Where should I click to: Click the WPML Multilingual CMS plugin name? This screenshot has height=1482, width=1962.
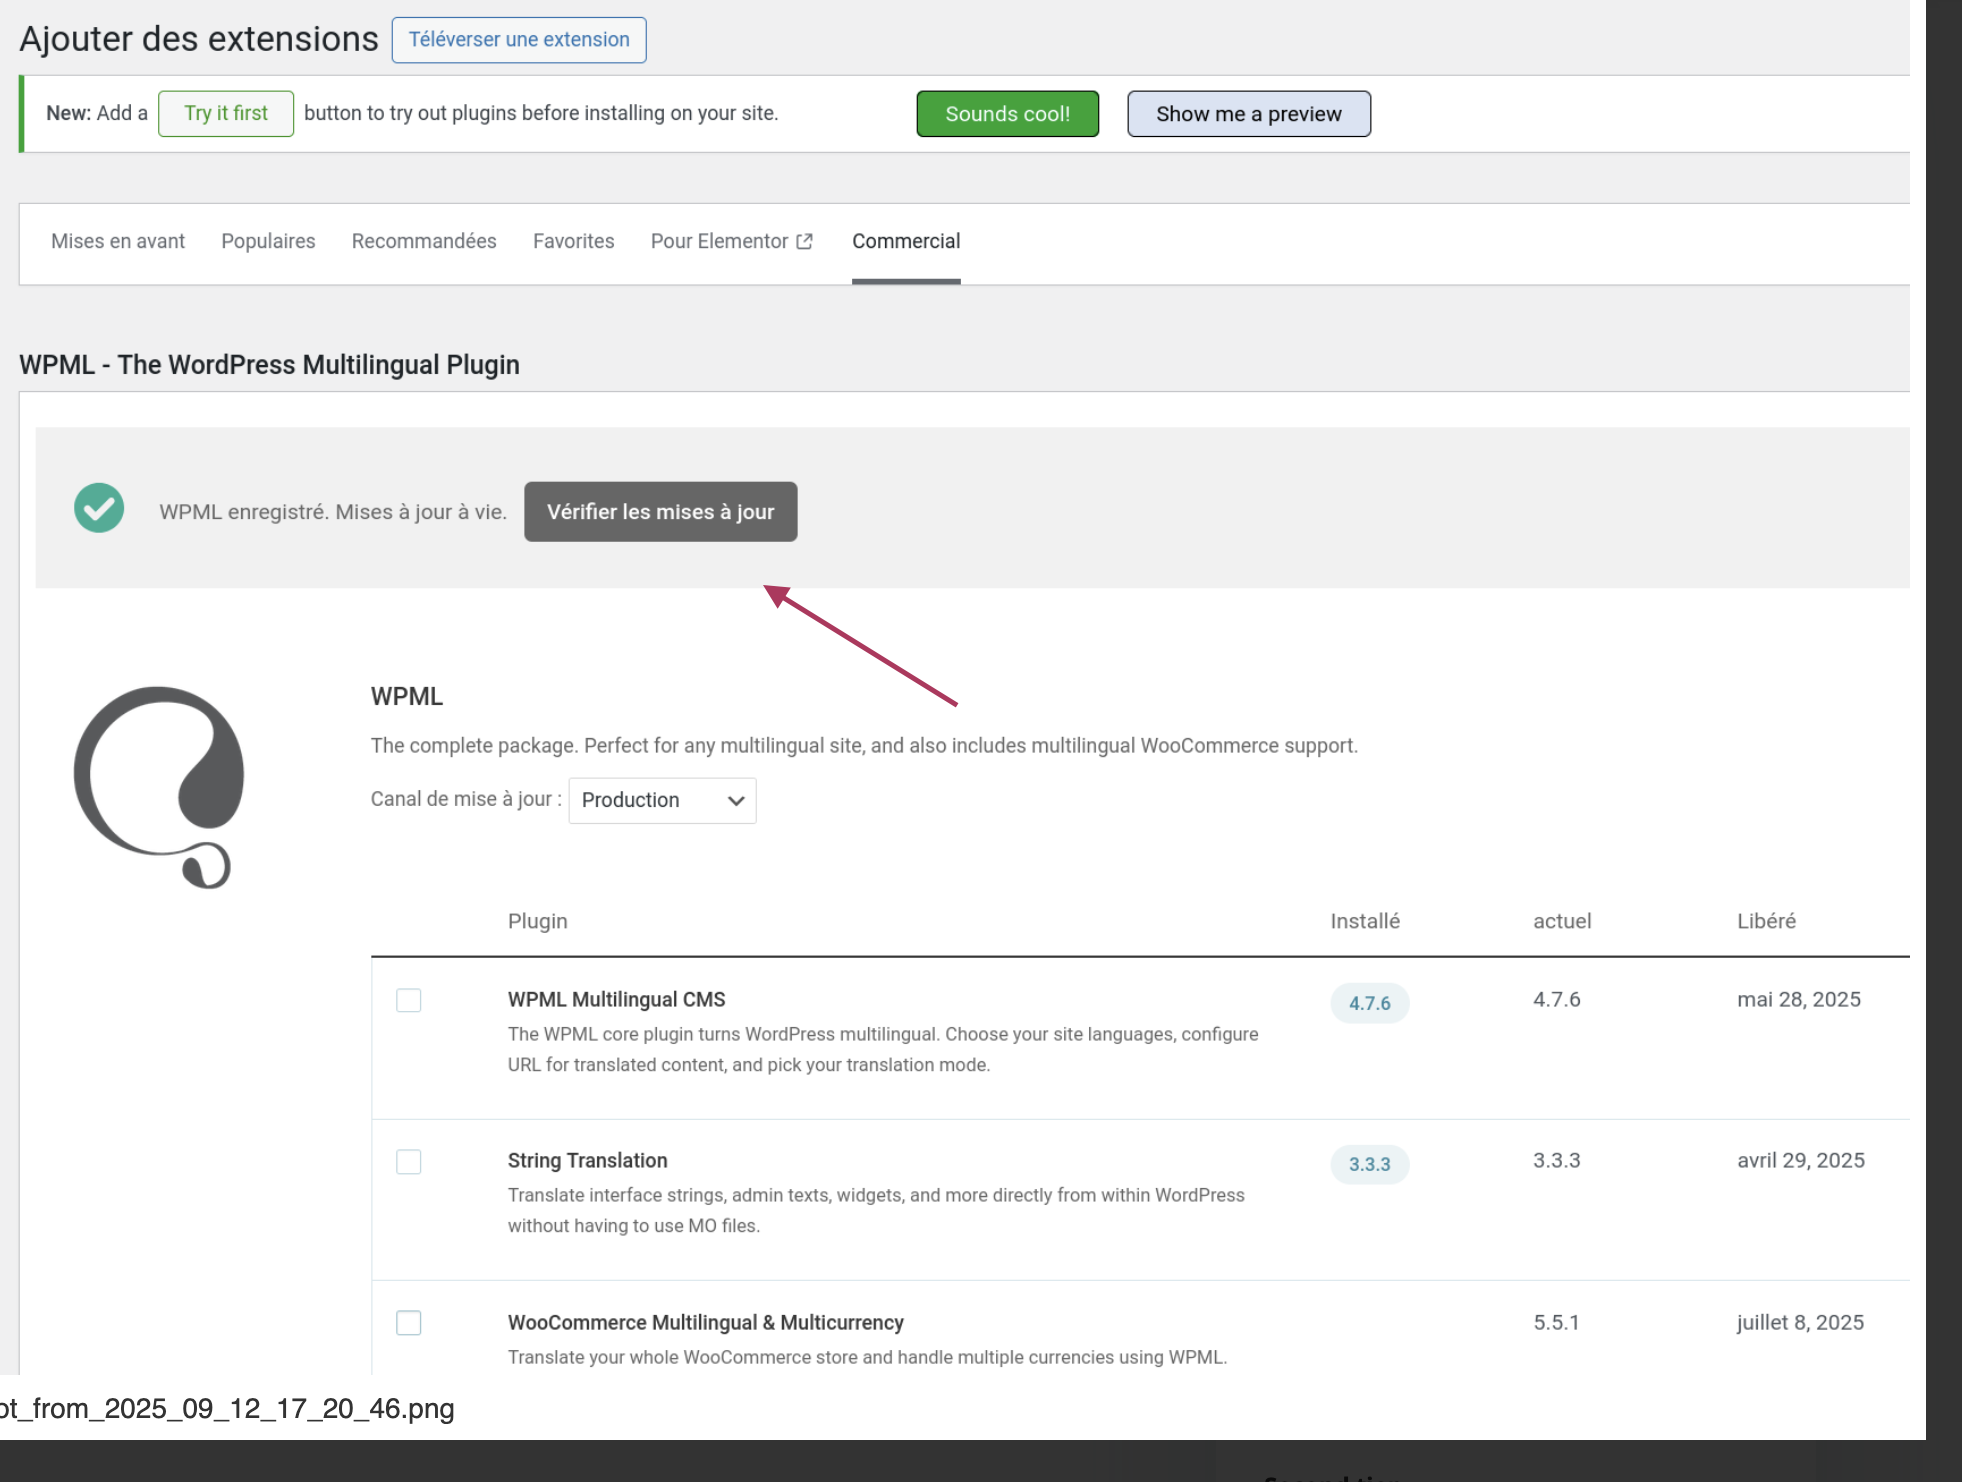tap(617, 999)
